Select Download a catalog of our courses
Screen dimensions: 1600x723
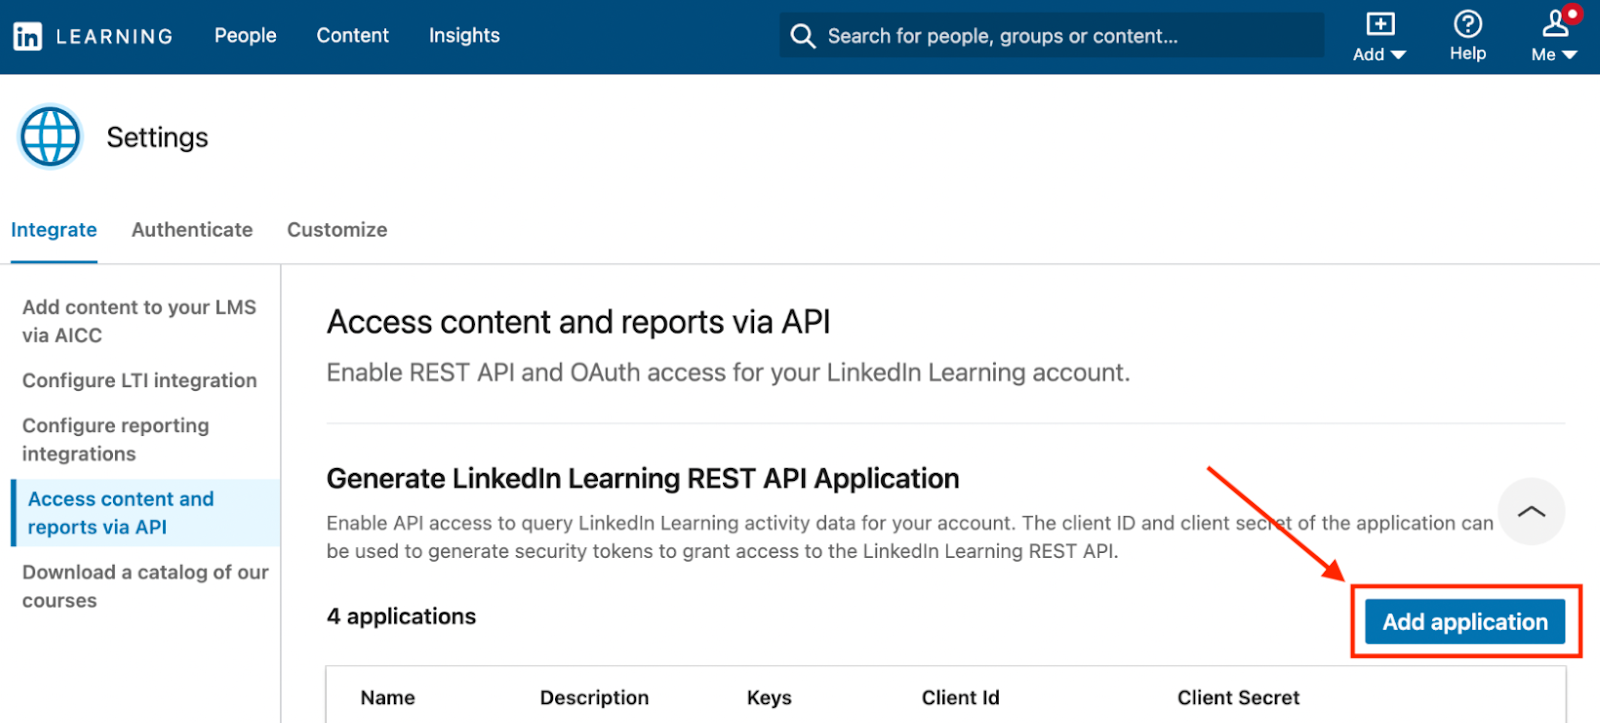(x=146, y=586)
